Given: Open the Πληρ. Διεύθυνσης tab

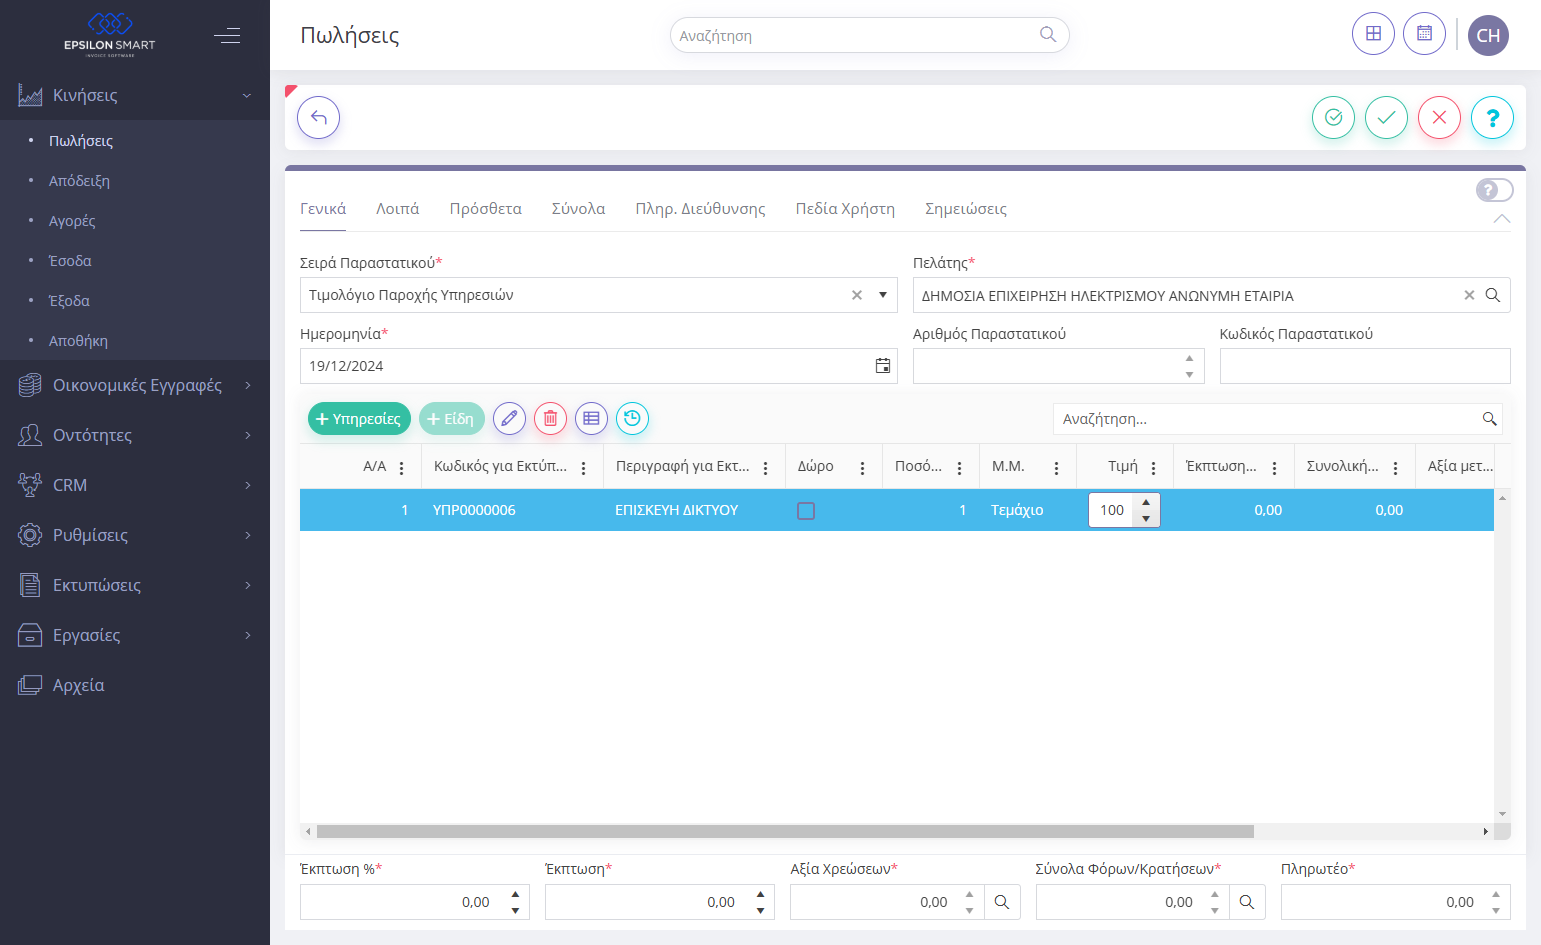Looking at the screenshot, I should pyautogui.click(x=700, y=209).
